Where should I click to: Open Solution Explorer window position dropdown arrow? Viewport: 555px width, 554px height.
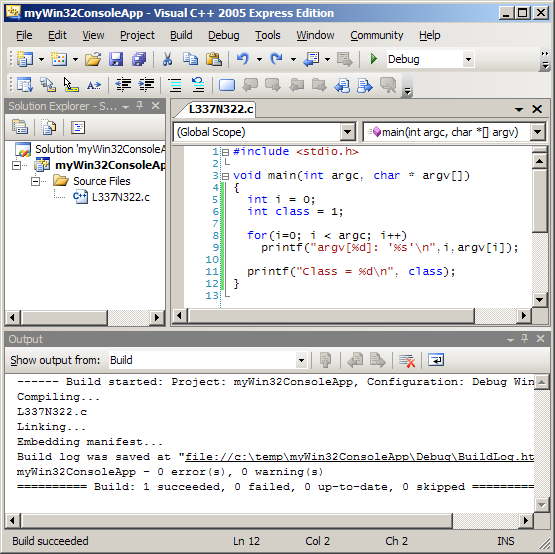click(x=125, y=106)
